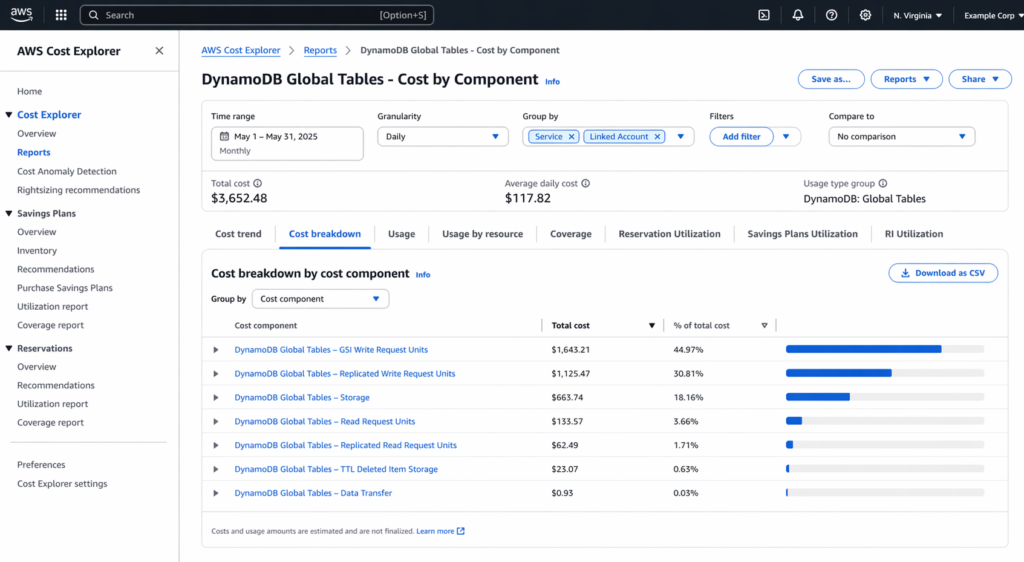Follow the AWS Cost Explorer breadcrumb link
Viewport: 1024px width, 562px height.
240,50
